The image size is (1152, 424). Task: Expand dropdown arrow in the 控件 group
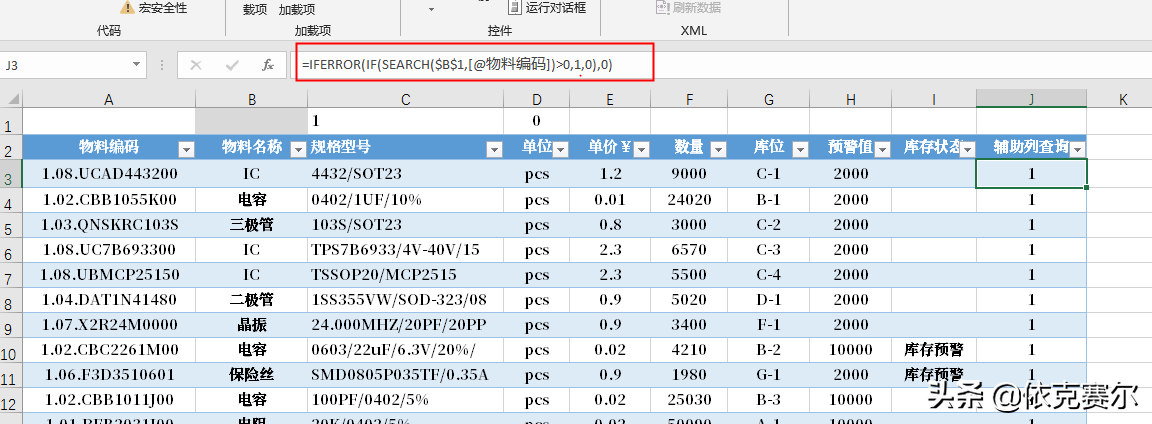click(431, 10)
